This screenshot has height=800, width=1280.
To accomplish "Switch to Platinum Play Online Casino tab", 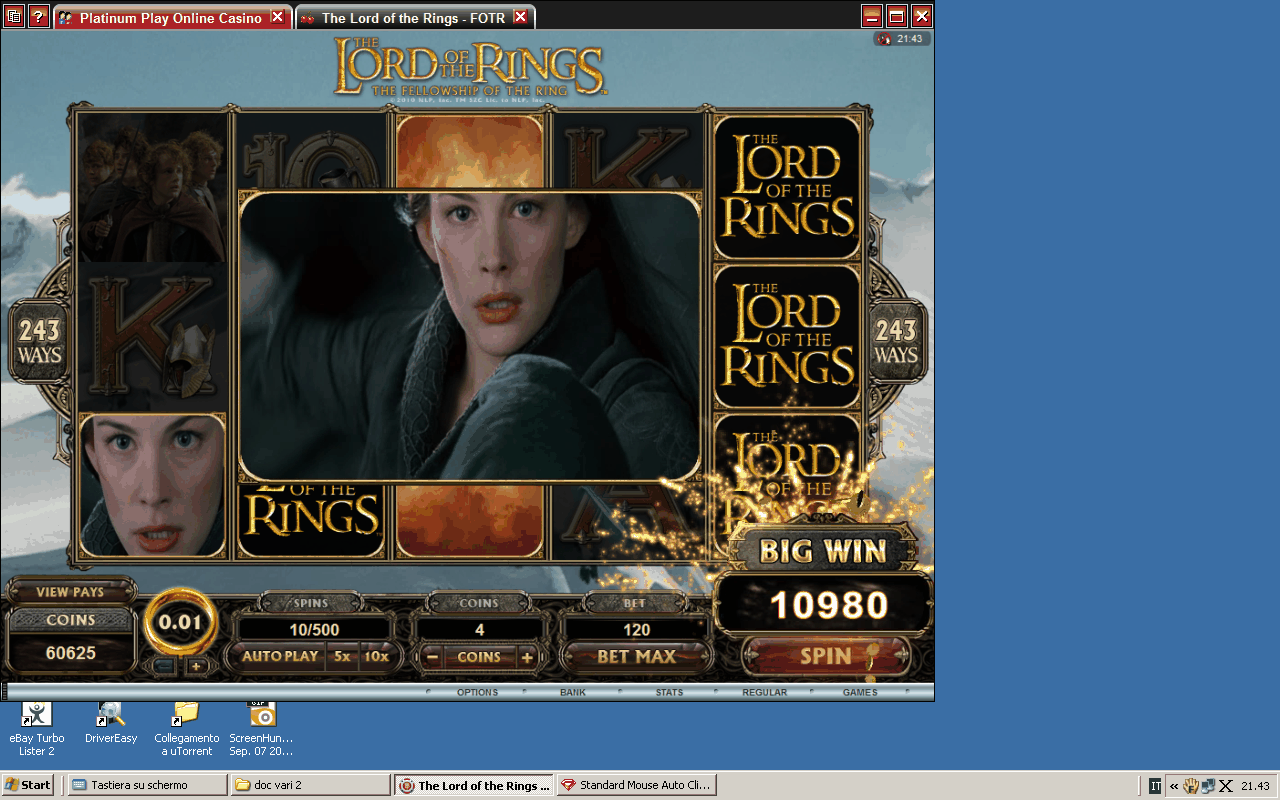I will click(170, 18).
